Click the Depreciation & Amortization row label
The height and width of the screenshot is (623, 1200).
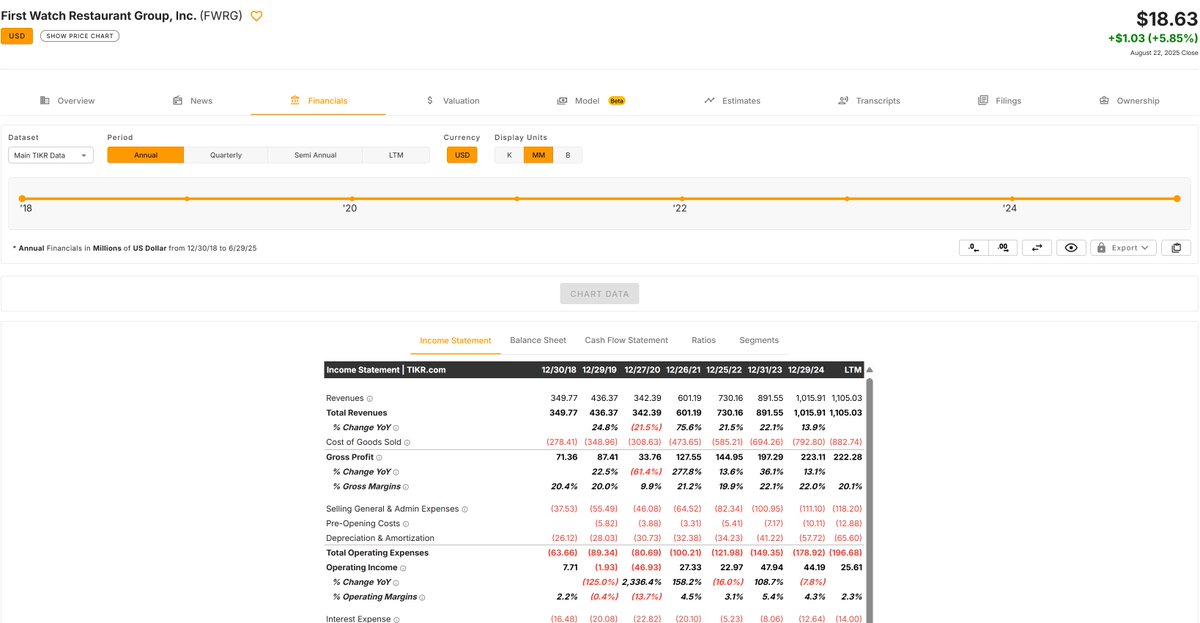click(380, 538)
